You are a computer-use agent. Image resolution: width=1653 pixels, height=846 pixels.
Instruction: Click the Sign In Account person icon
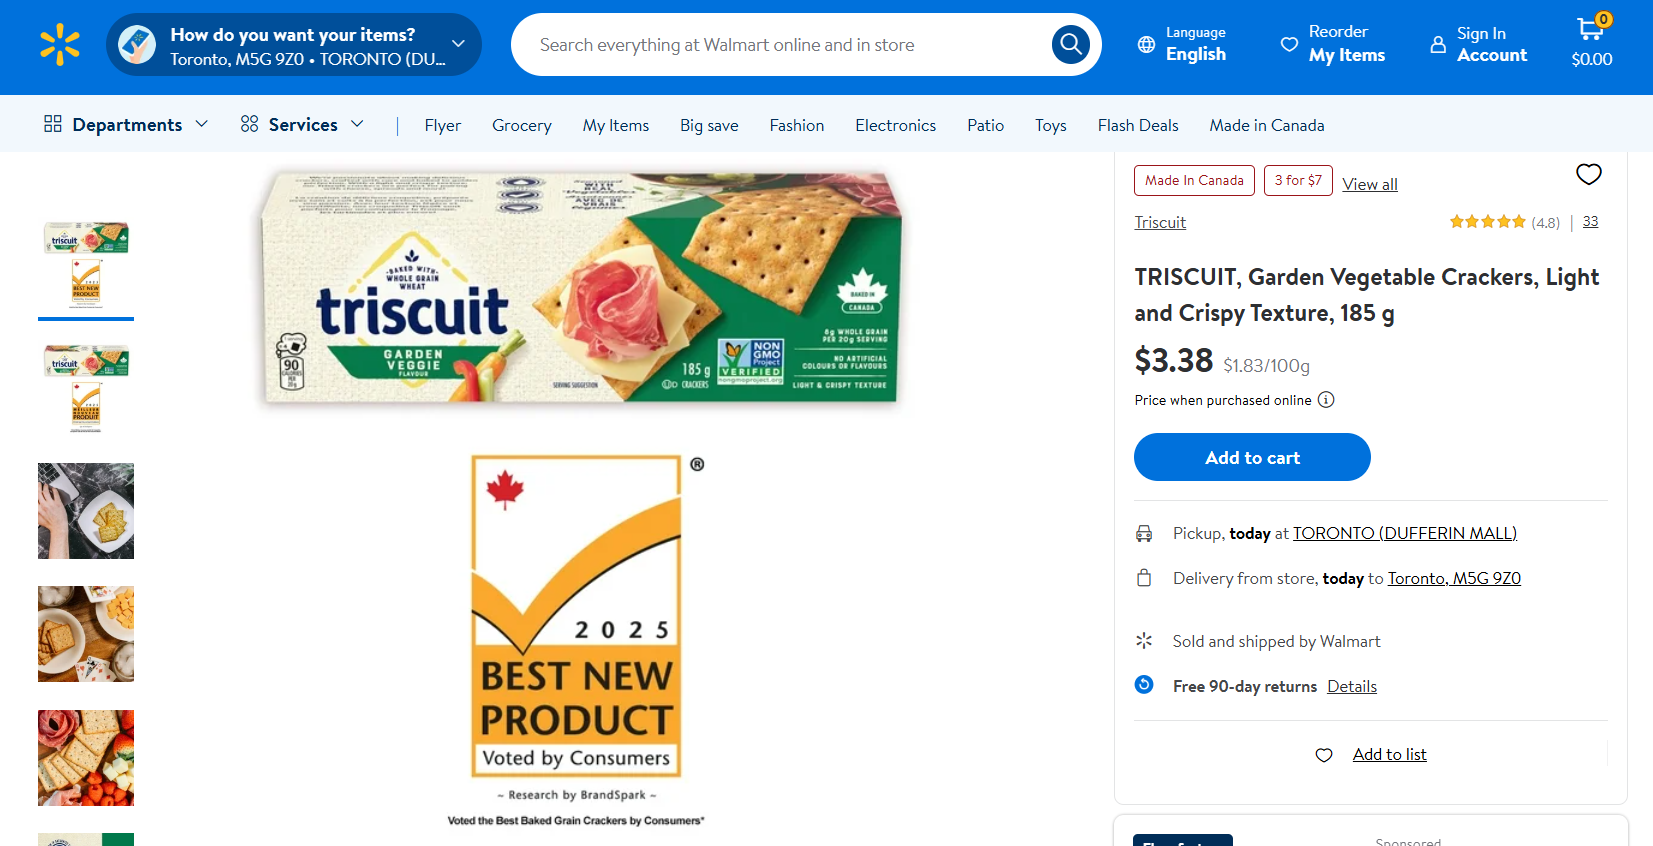[x=1438, y=45]
